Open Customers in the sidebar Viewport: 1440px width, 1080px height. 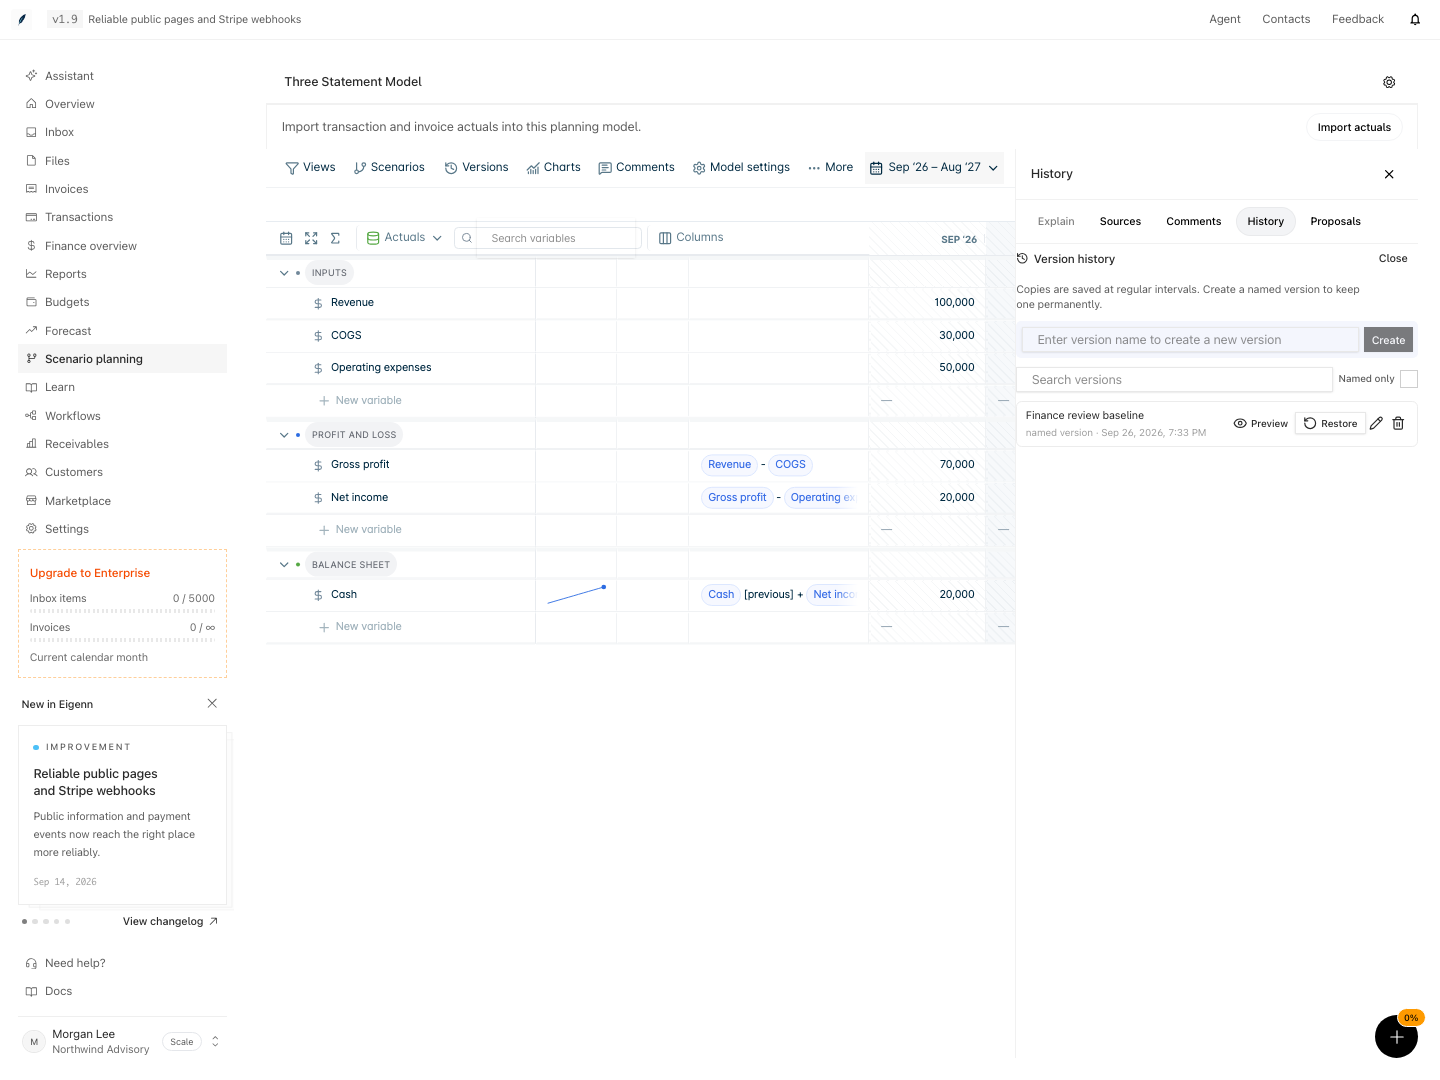coord(122,472)
